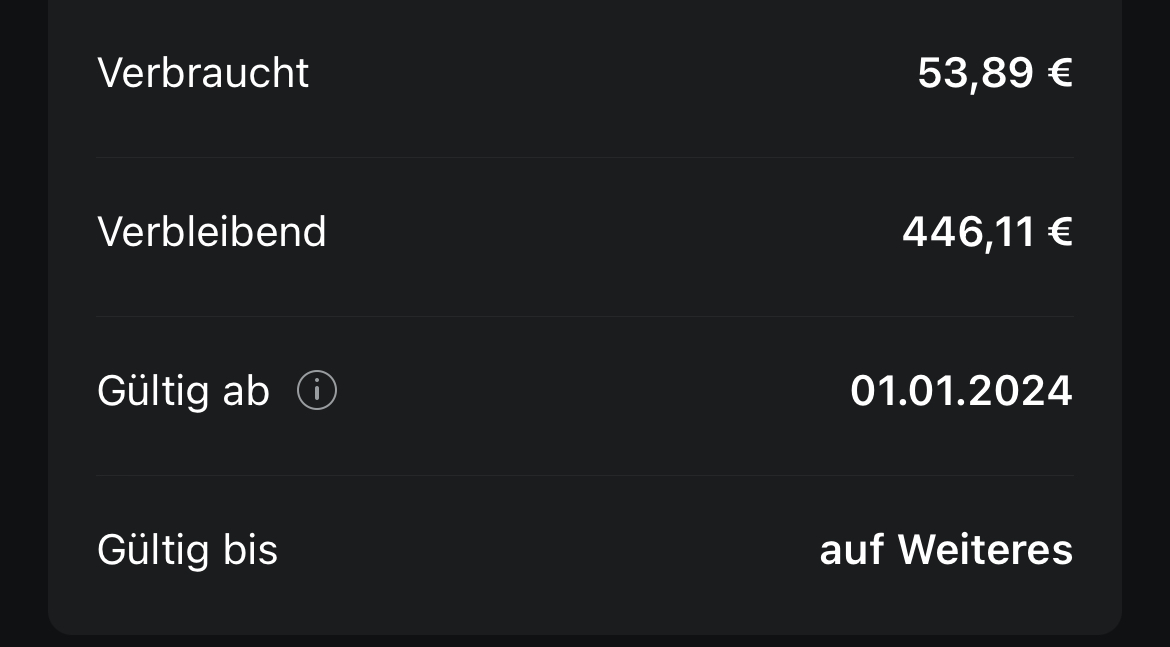Tap the euro sign after 446,11
Image resolution: width=1170 pixels, height=647 pixels.
click(x=1060, y=232)
